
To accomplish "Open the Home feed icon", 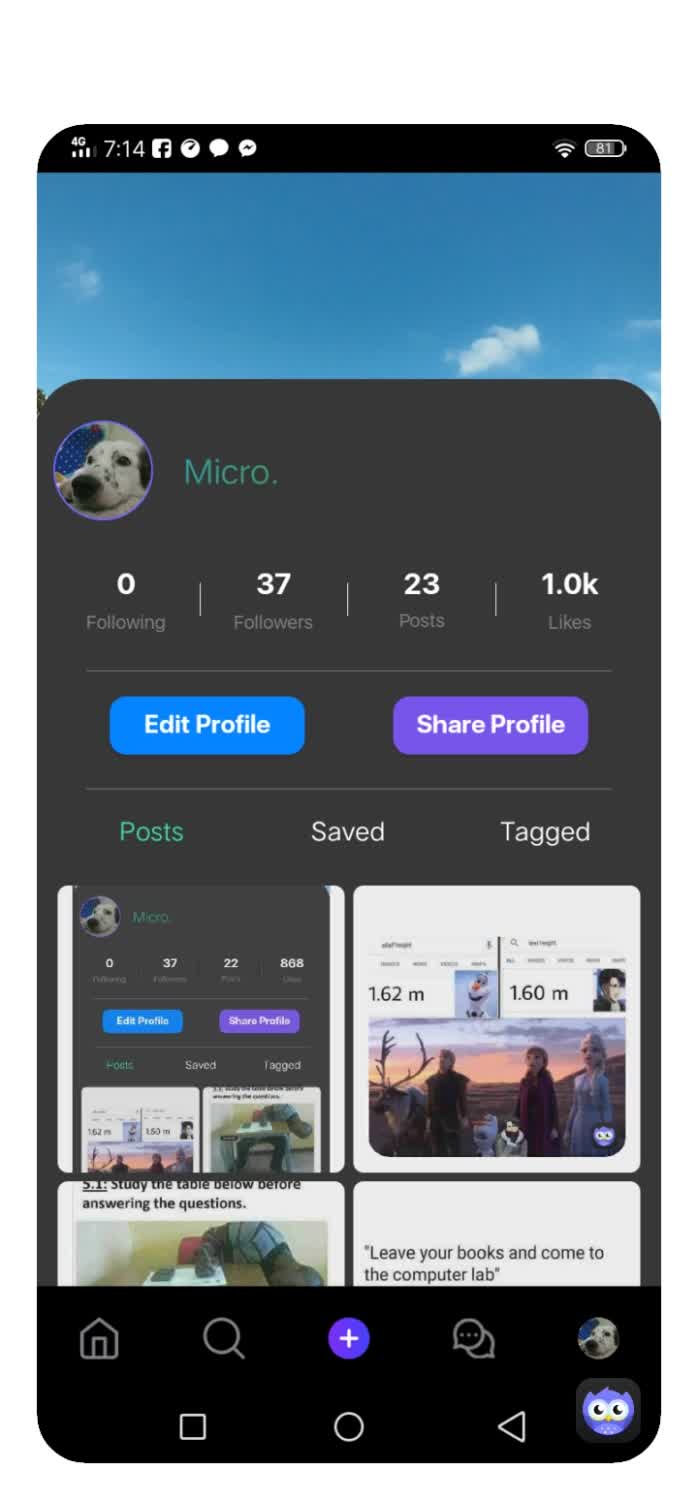I will (x=99, y=1339).
